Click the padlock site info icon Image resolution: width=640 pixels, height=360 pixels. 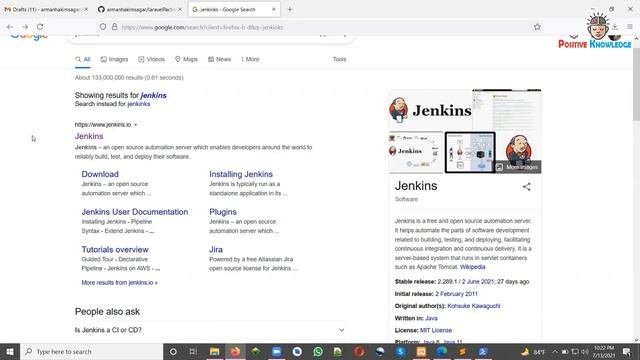click(x=115, y=27)
